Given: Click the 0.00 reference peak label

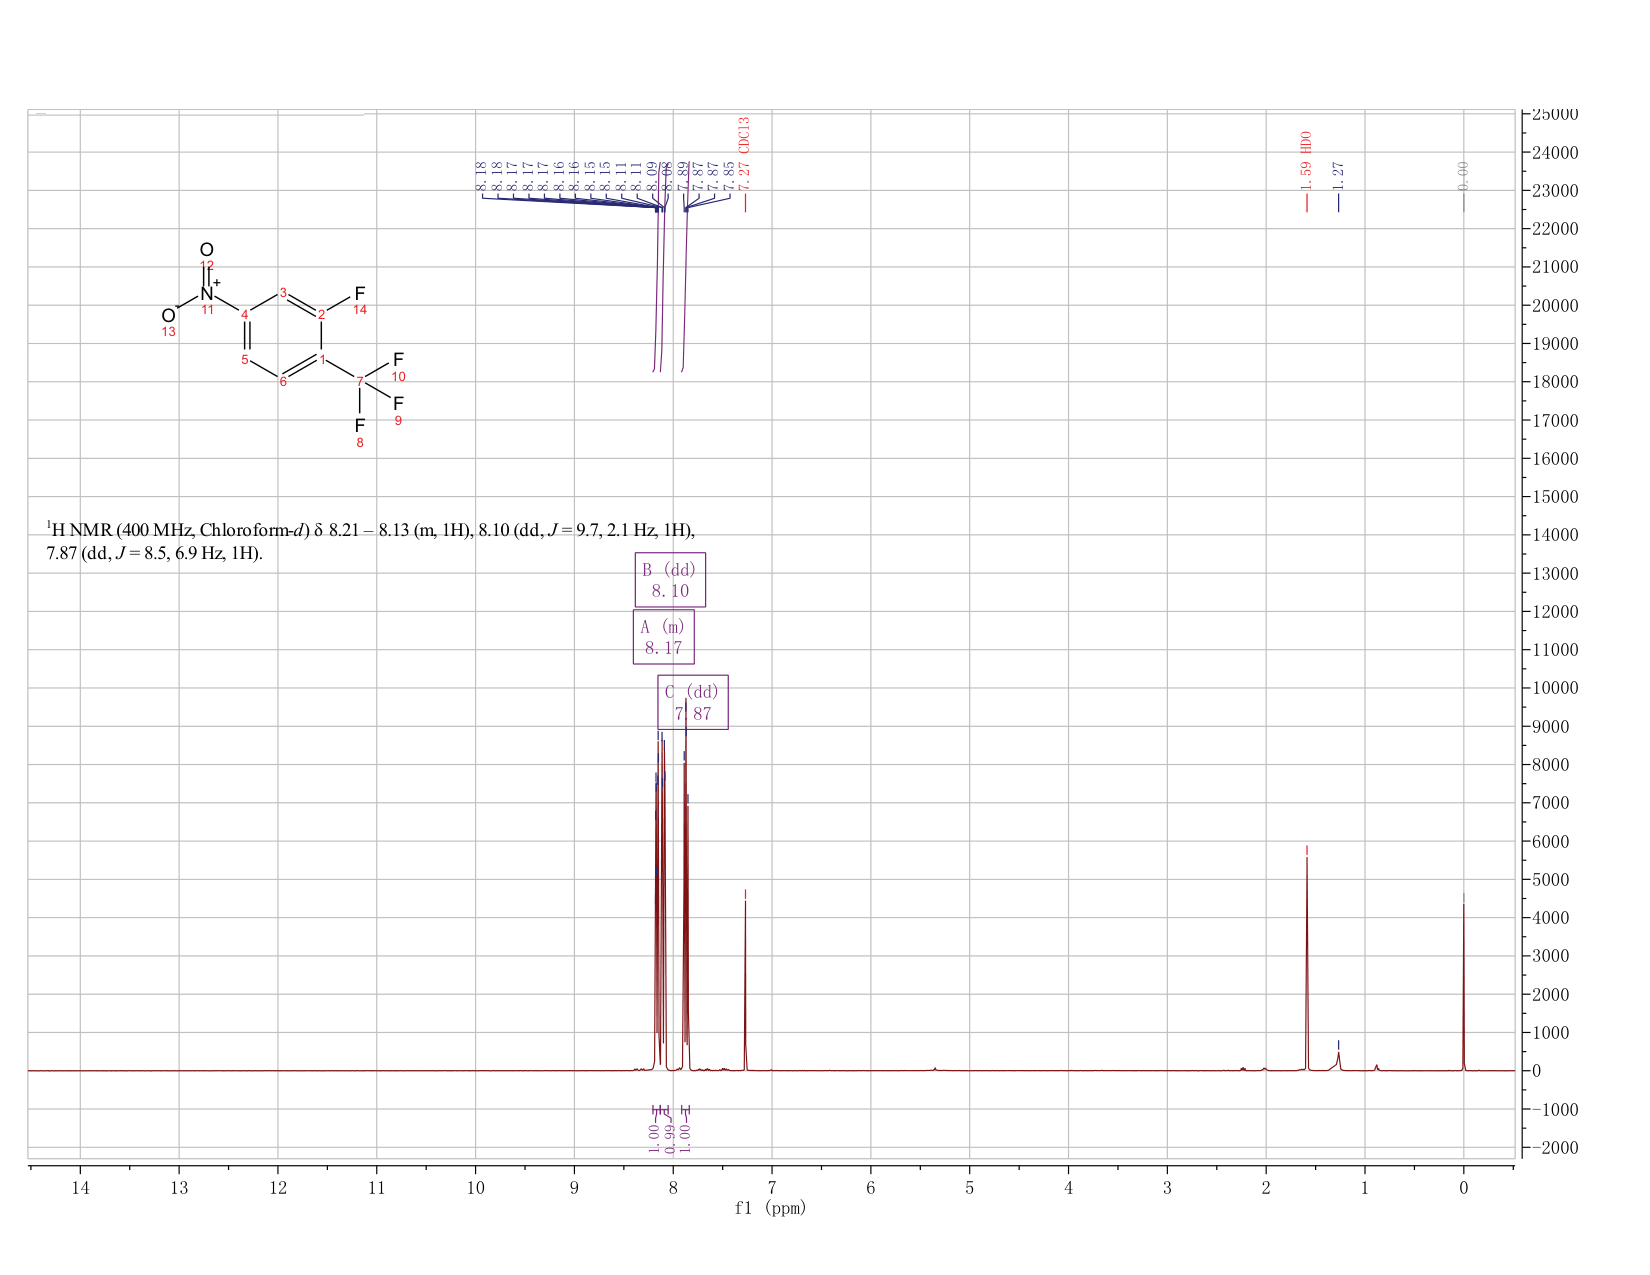Looking at the screenshot, I should [1463, 175].
